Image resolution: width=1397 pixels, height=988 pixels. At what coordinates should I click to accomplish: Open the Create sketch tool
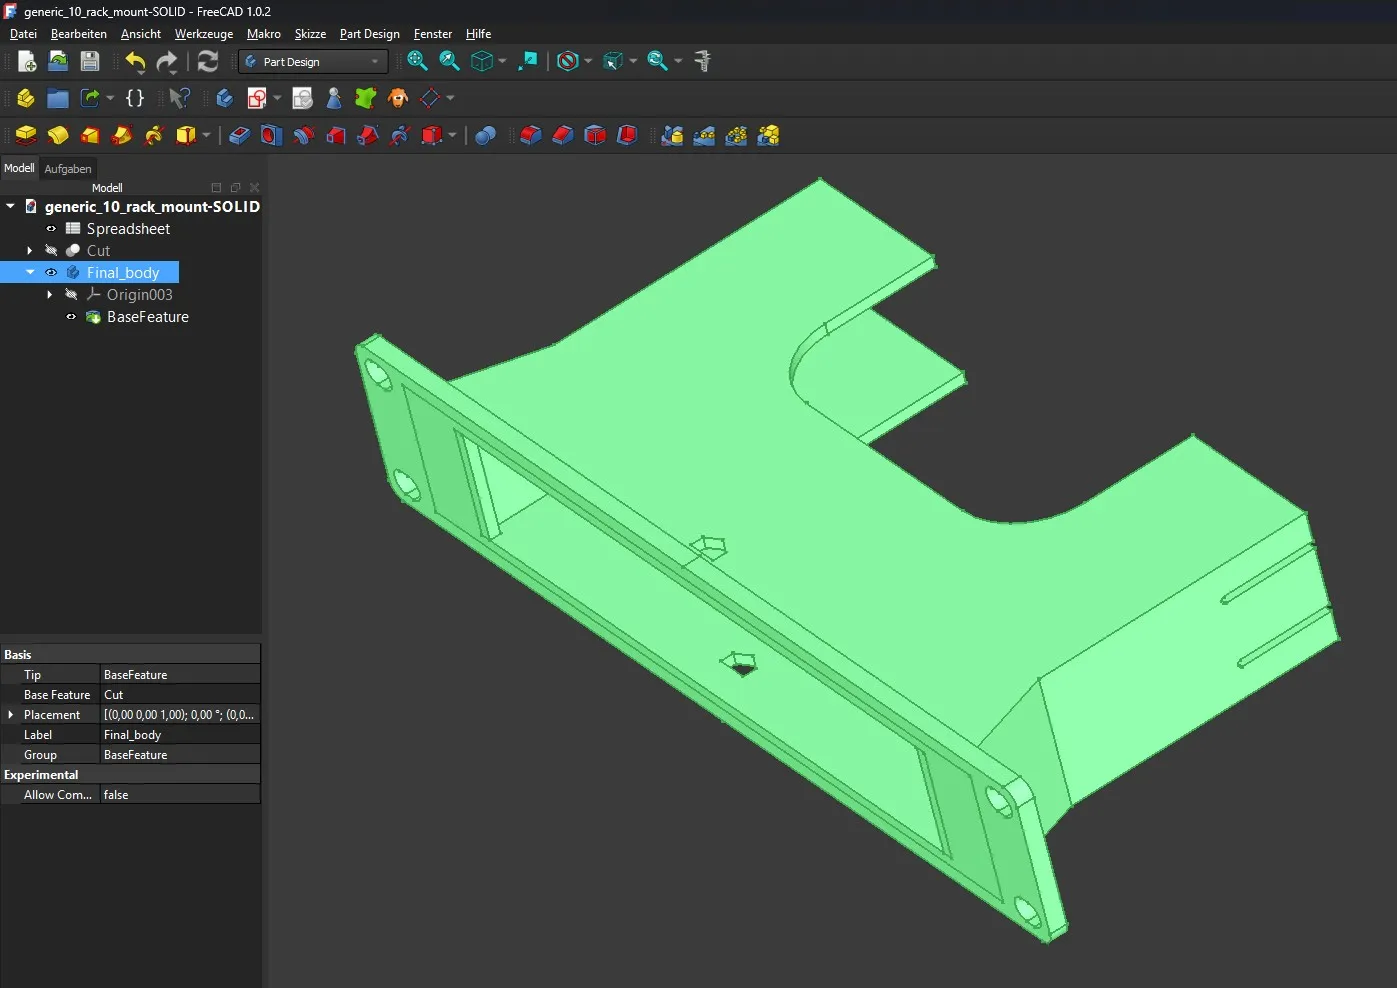coord(258,98)
